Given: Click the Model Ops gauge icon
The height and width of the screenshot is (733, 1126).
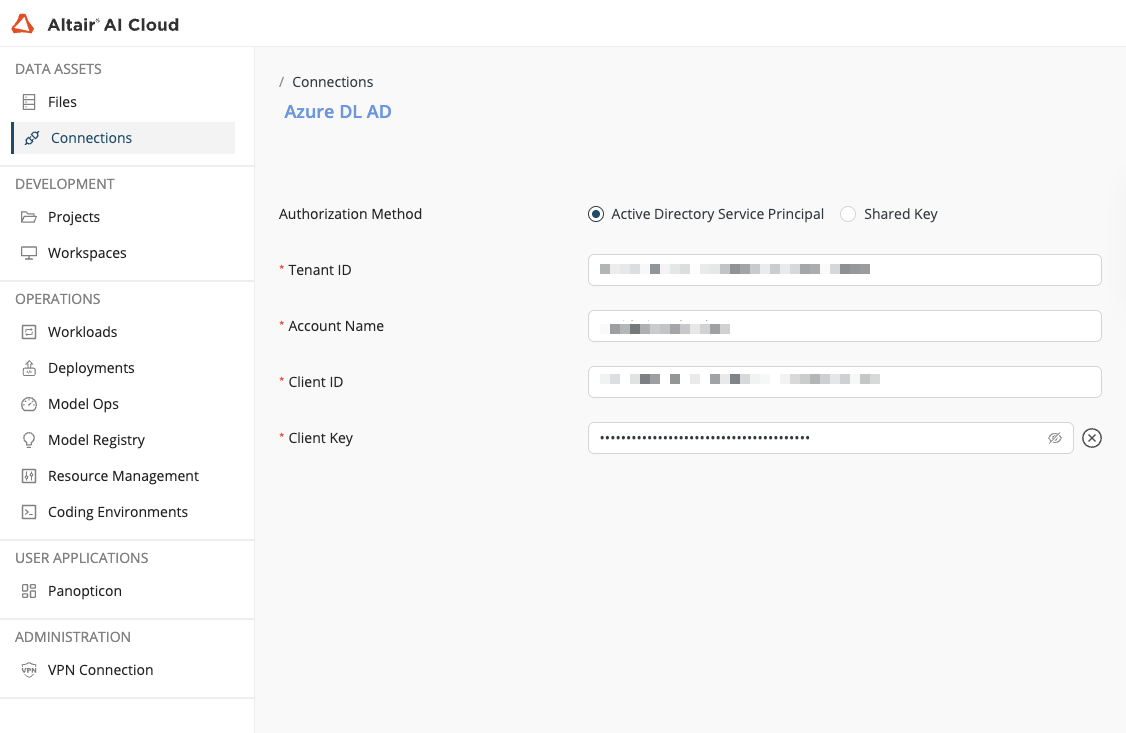Looking at the screenshot, I should [29, 404].
